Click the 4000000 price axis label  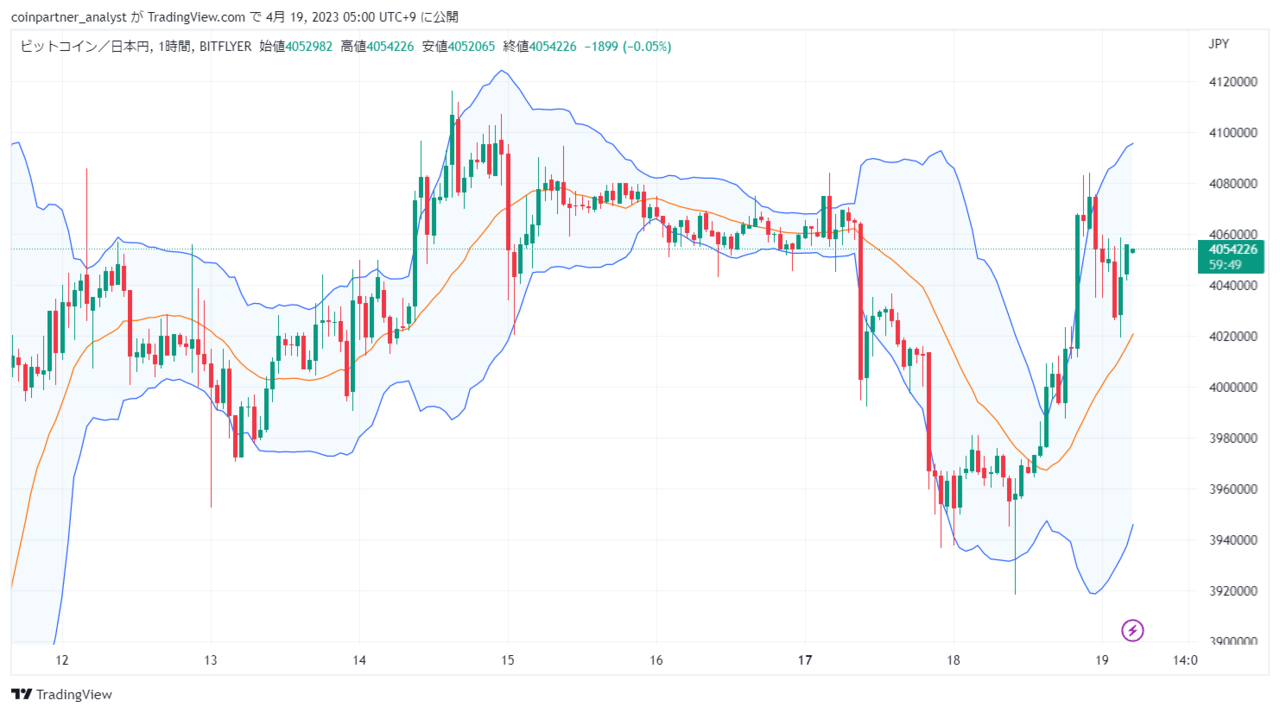click(1232, 387)
